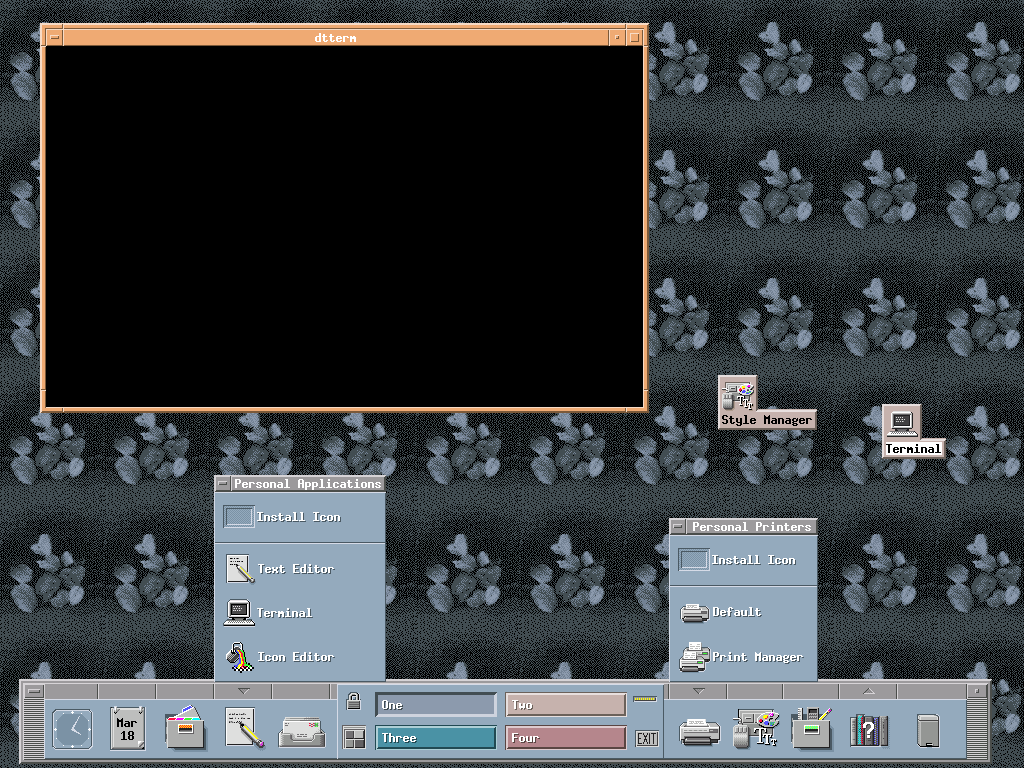Collapse the Personal Printers subpanel arrow

point(698,691)
